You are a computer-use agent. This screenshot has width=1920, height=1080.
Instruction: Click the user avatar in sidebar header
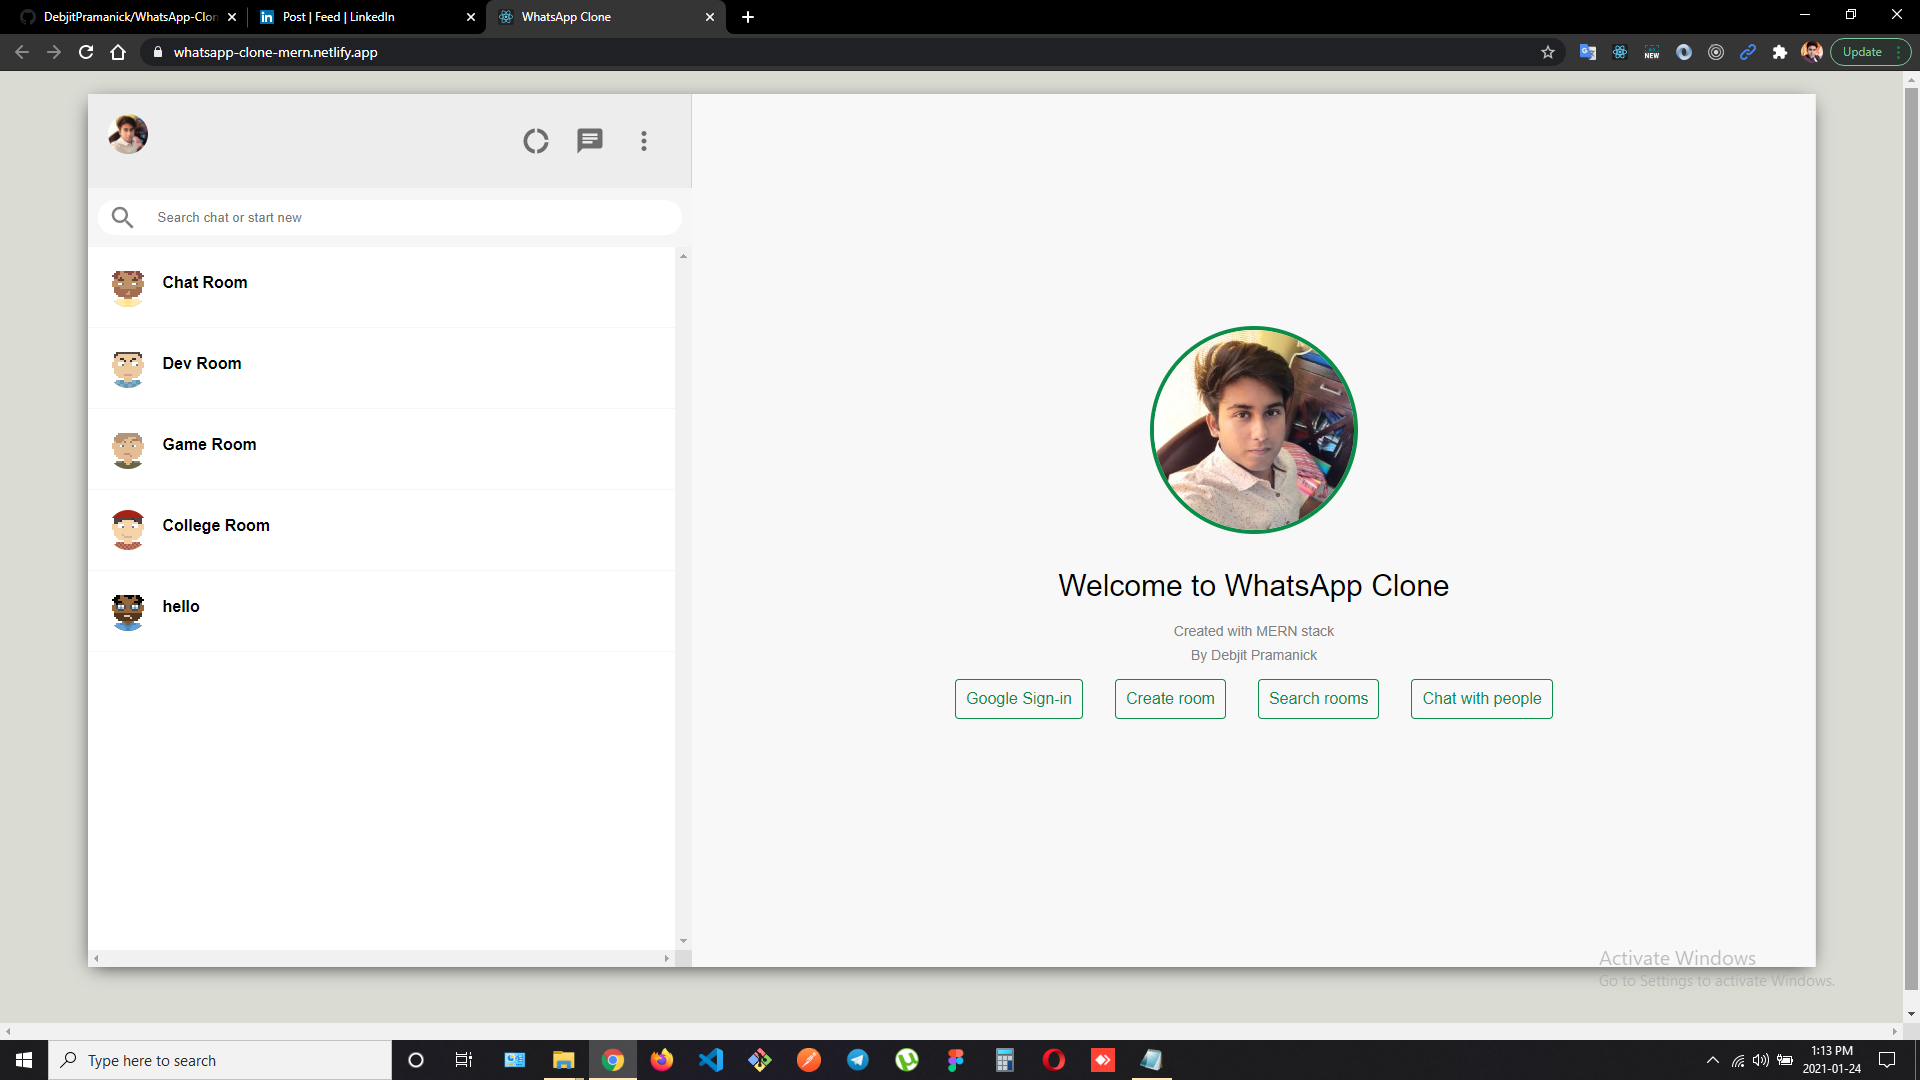click(x=128, y=134)
